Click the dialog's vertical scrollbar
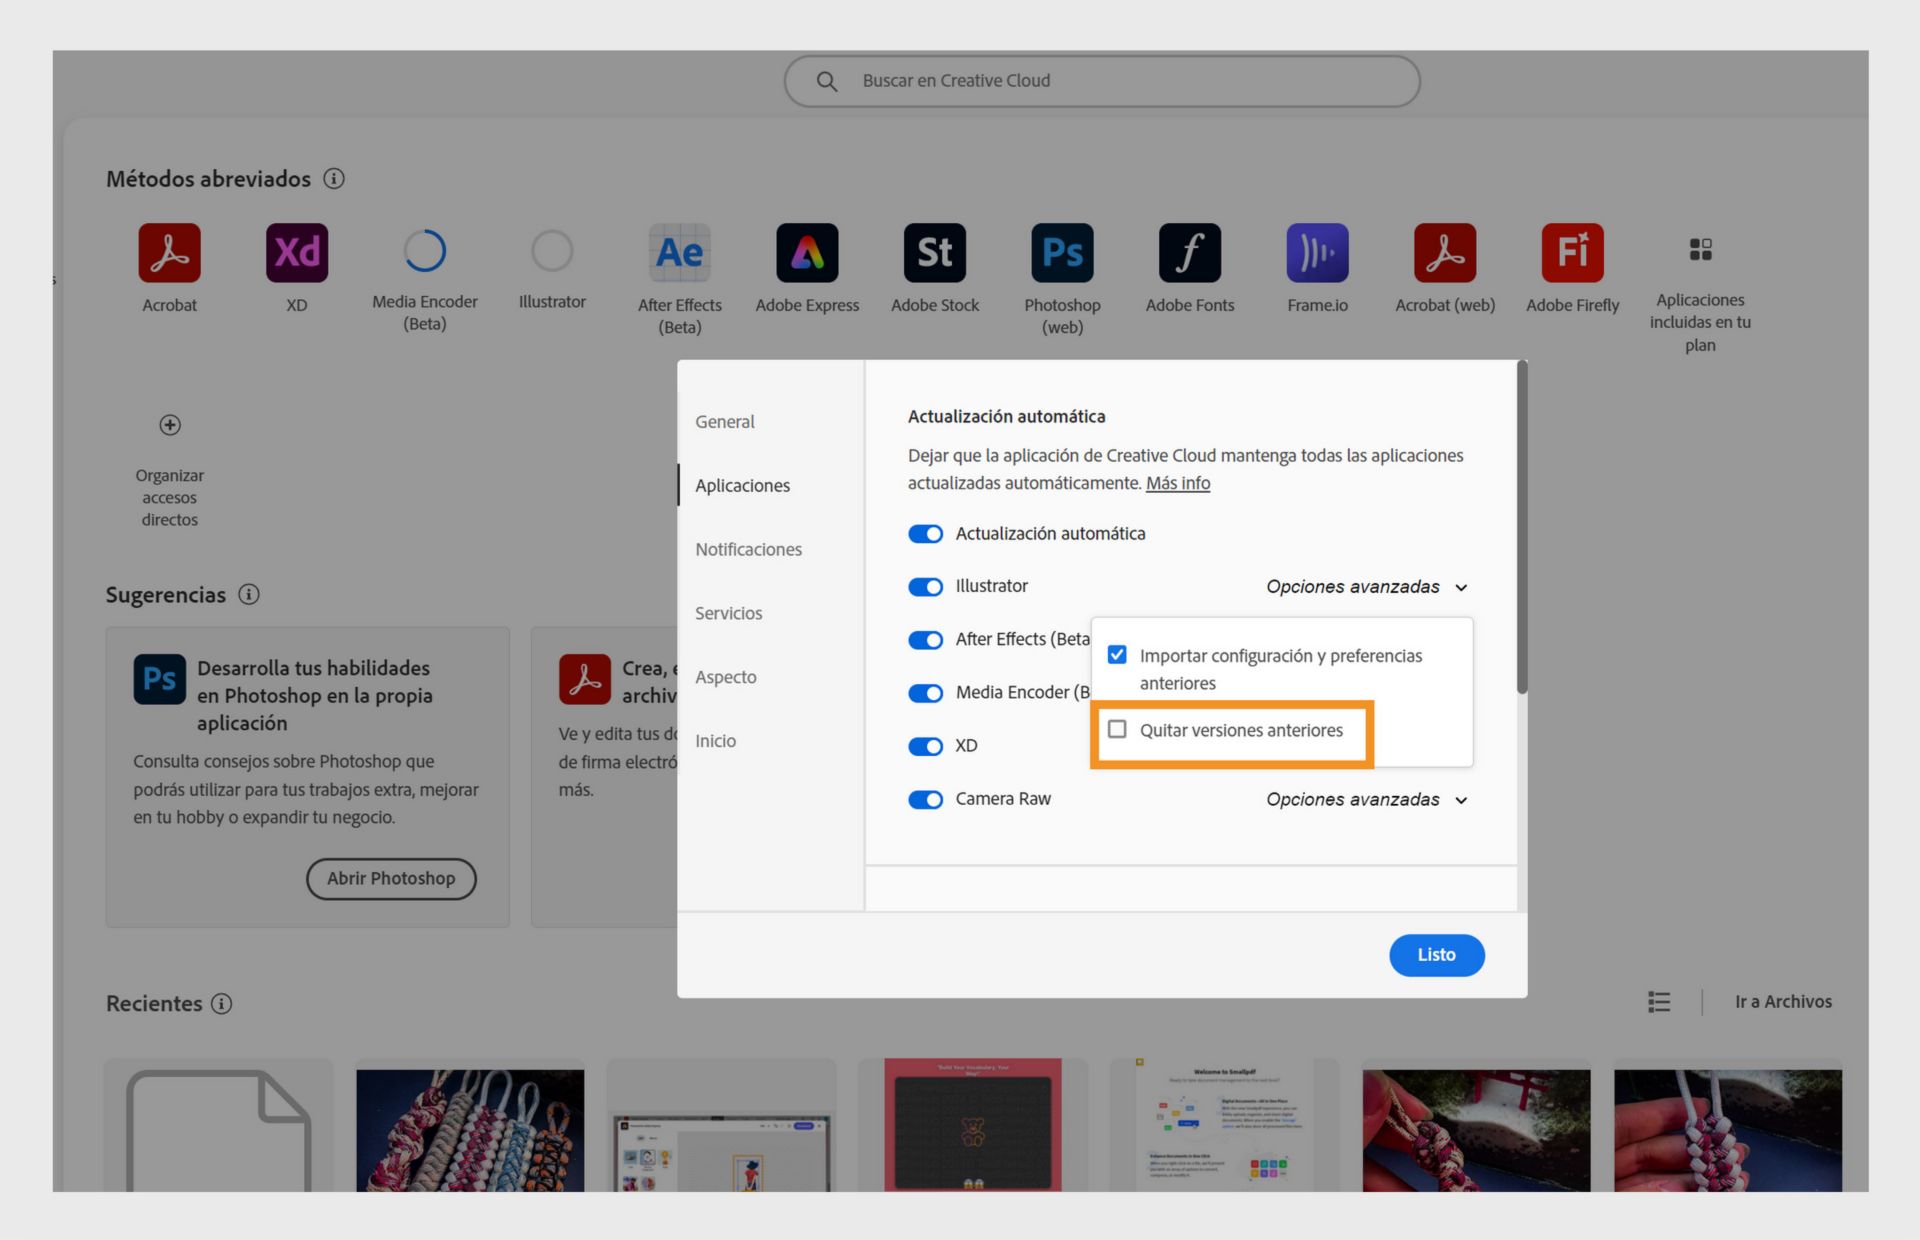The height and width of the screenshot is (1240, 1920). pyautogui.click(x=1522, y=528)
